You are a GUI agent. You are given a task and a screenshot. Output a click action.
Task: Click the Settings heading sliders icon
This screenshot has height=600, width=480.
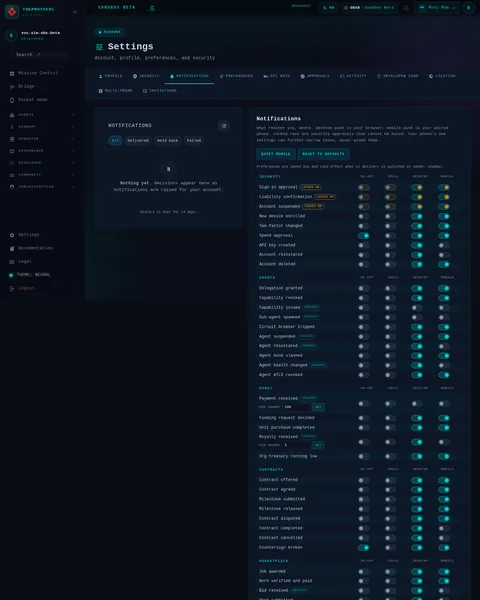(99, 47)
